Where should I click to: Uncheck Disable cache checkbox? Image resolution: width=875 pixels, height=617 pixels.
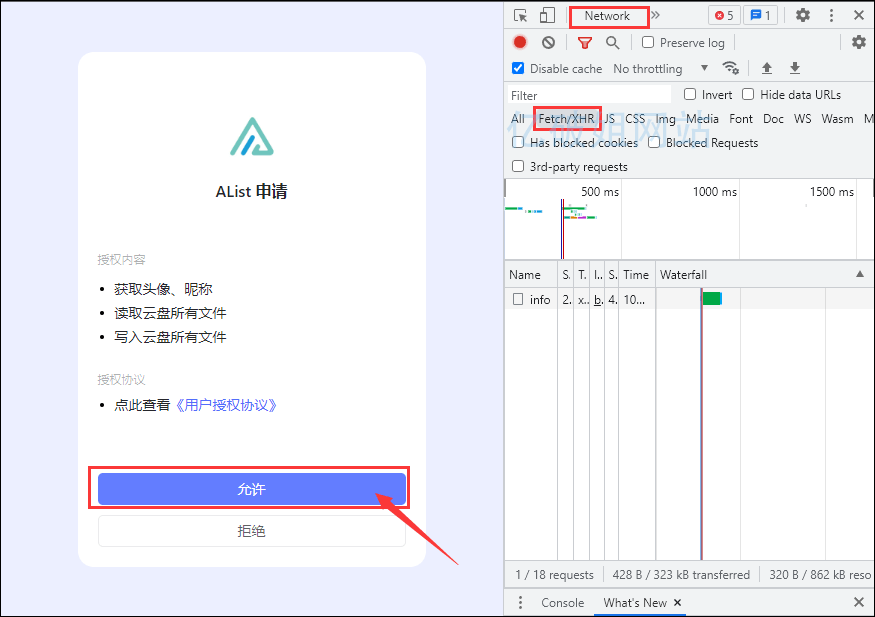518,68
